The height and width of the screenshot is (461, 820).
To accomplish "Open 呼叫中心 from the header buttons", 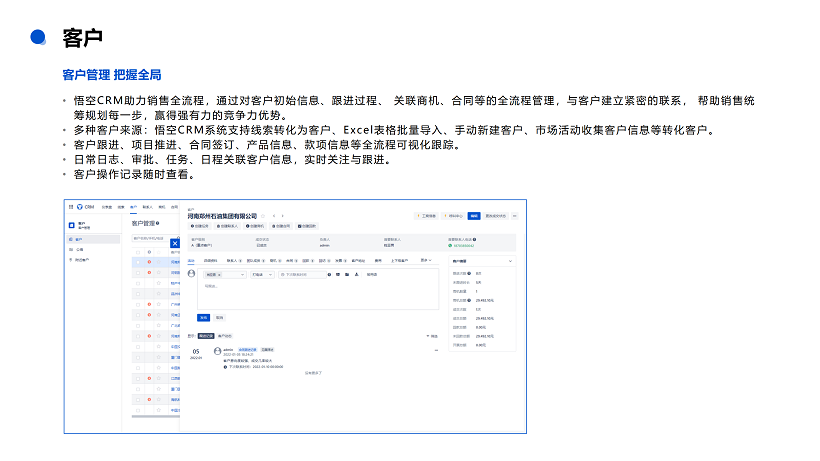I will (453, 216).
